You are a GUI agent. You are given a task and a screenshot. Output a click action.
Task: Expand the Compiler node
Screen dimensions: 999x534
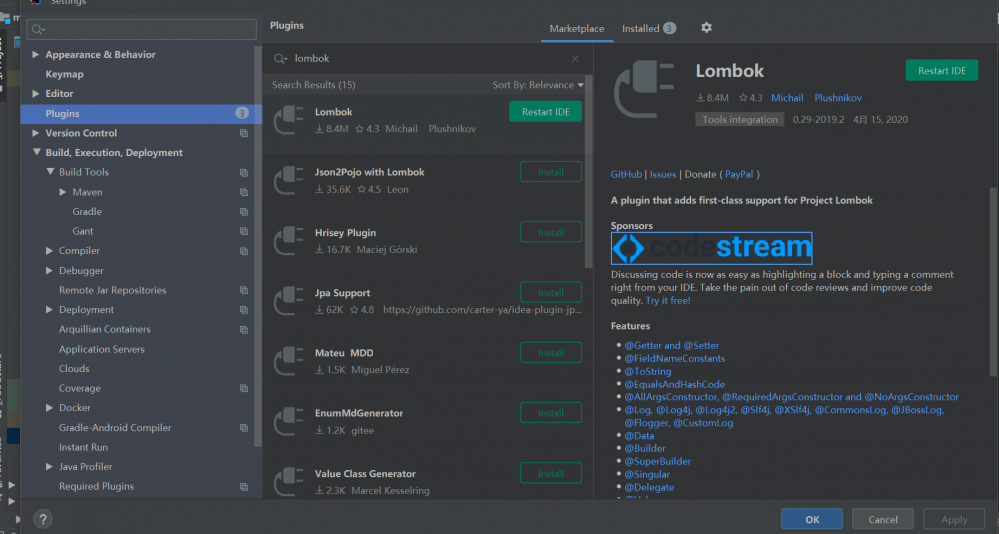point(49,251)
